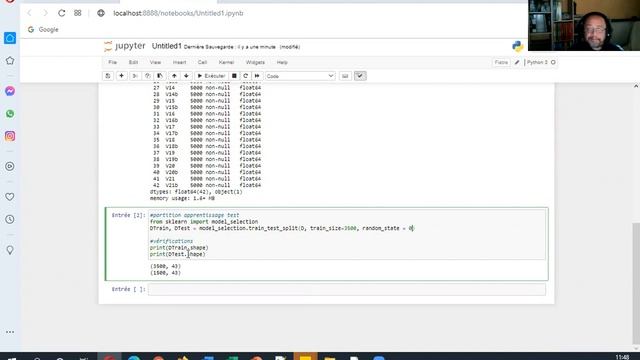Insert a new cell below with plus icon
This screenshot has width=640, height=360.
click(122, 76)
